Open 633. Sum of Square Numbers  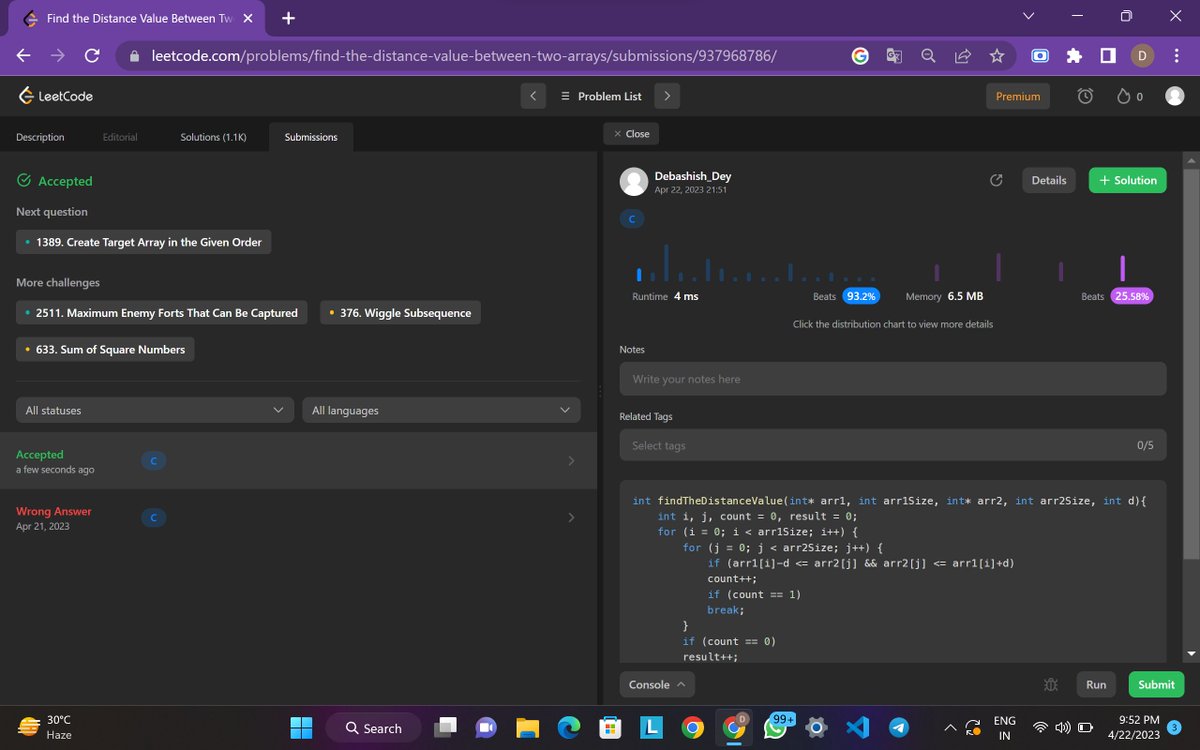pos(105,349)
